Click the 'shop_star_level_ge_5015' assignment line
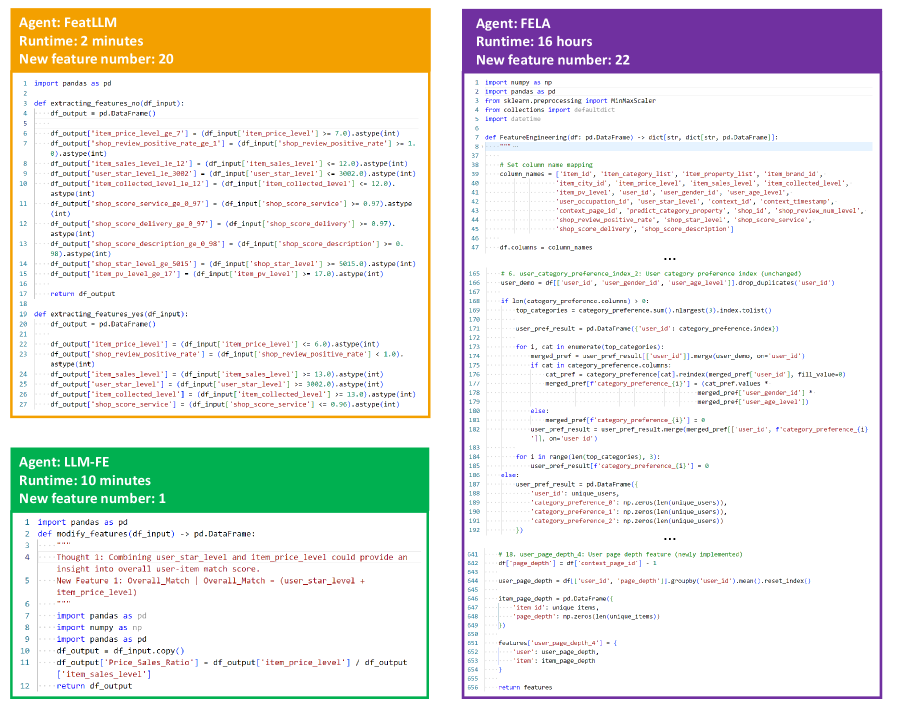 point(233,264)
